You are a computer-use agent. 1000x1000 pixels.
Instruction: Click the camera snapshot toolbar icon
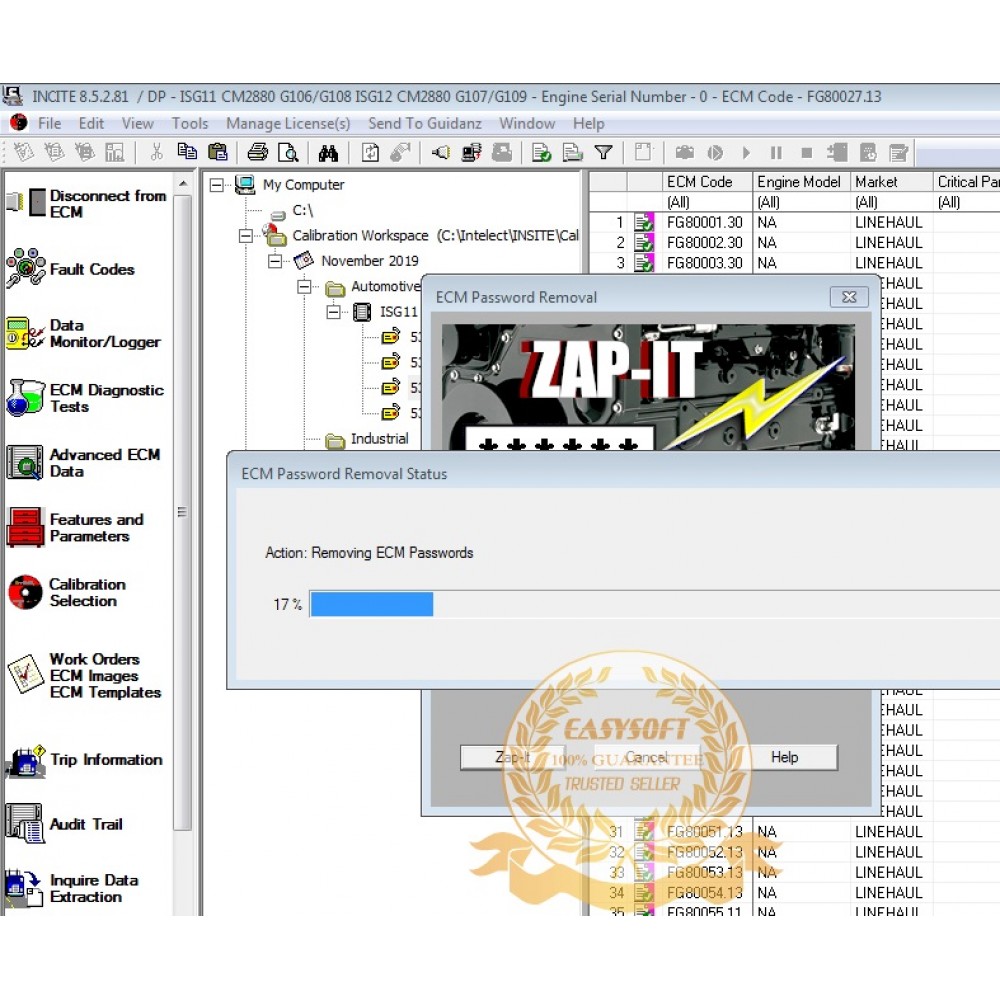coord(684,152)
